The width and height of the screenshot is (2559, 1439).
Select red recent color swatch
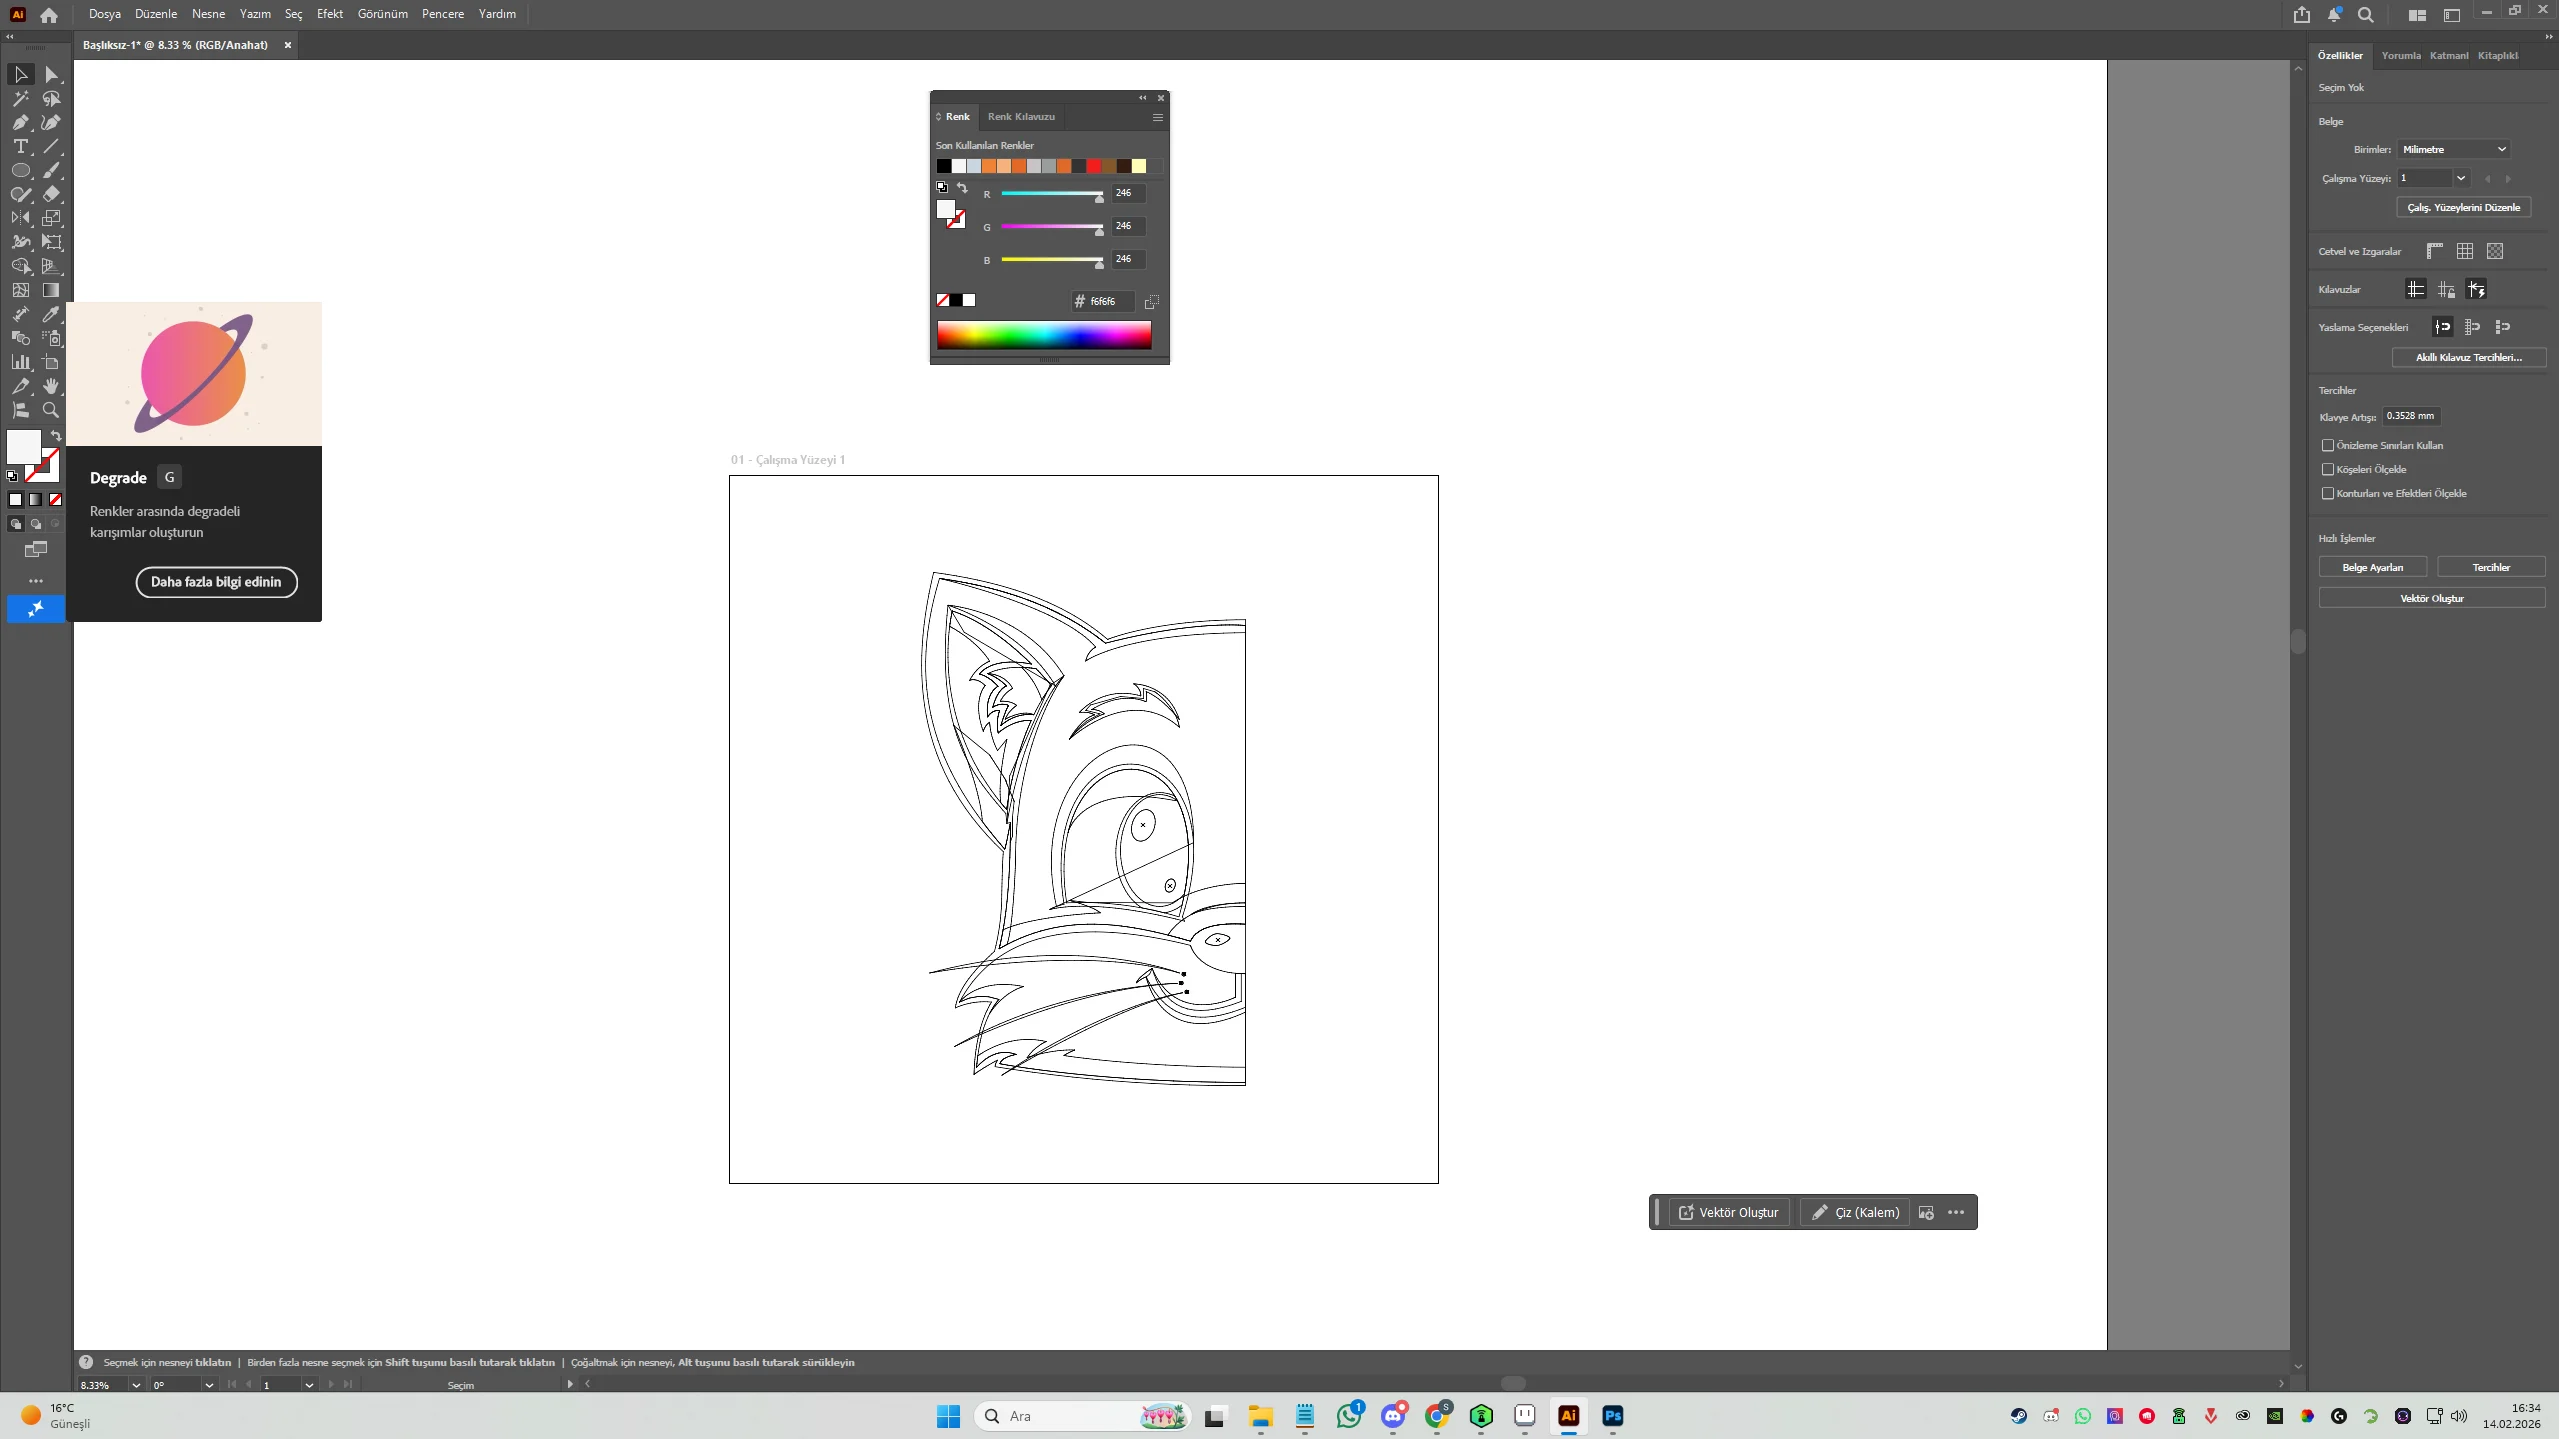pyautogui.click(x=1094, y=166)
